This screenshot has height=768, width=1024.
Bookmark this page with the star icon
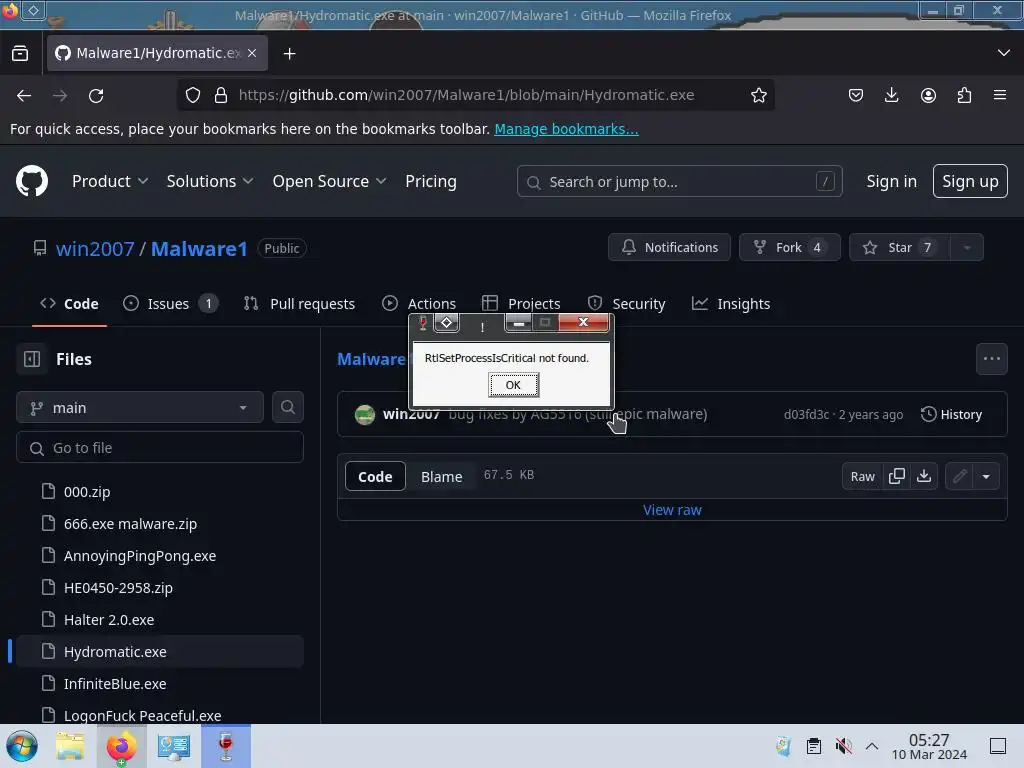(x=758, y=95)
